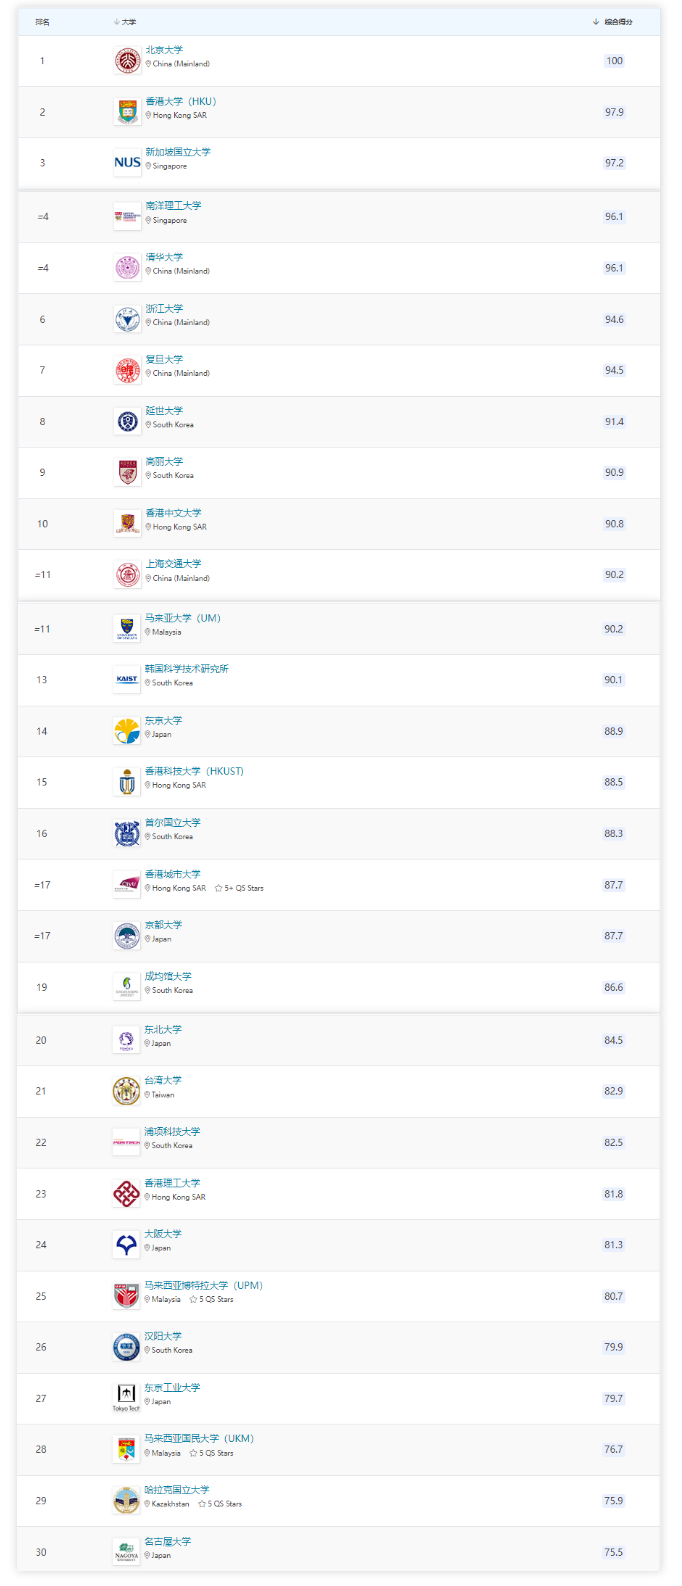Click the Peking University logo icon

(127, 61)
